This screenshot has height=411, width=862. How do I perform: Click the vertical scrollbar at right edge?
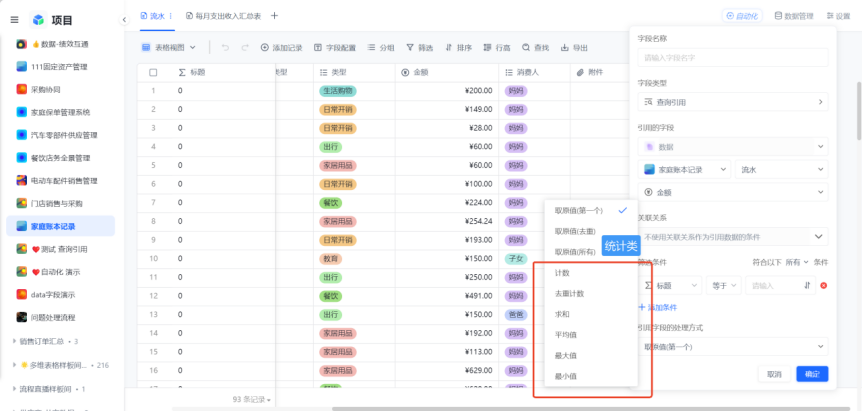(859, 111)
